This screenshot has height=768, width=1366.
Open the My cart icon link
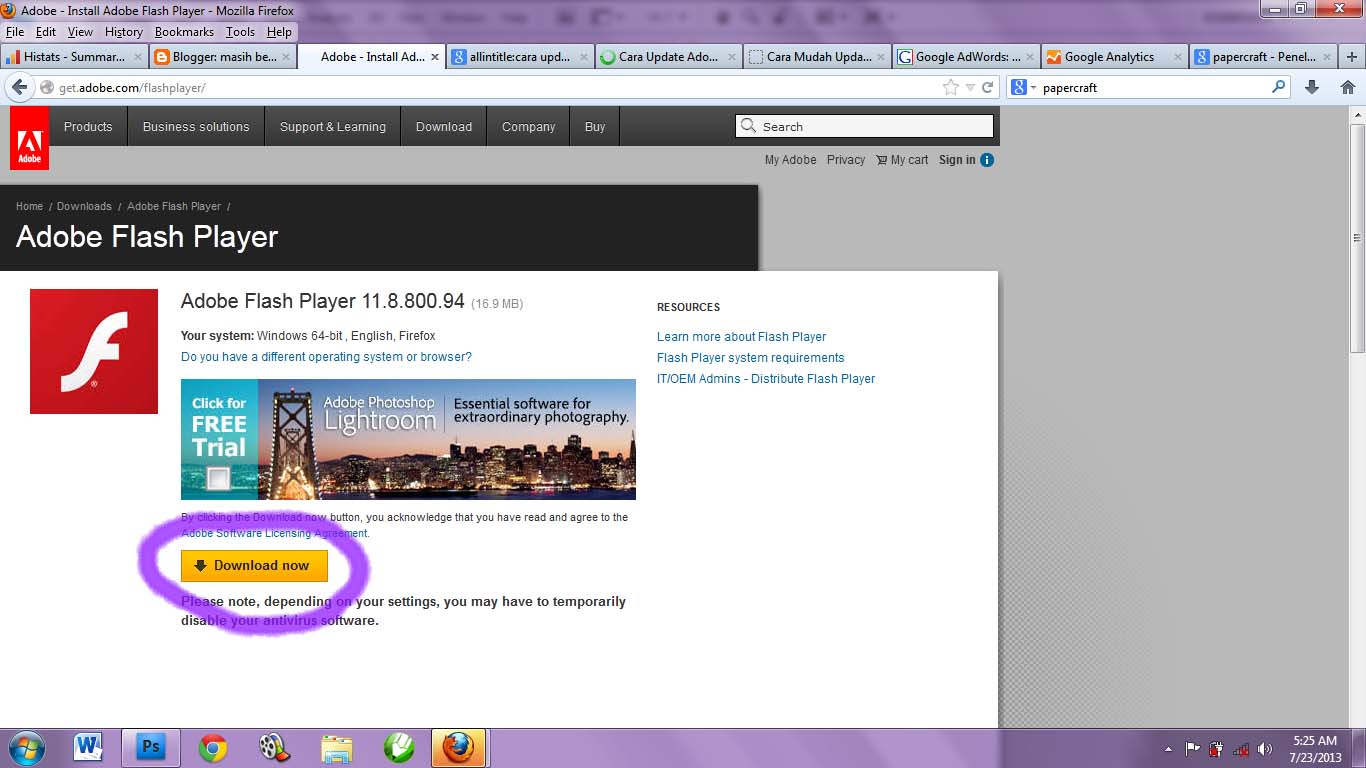point(902,160)
